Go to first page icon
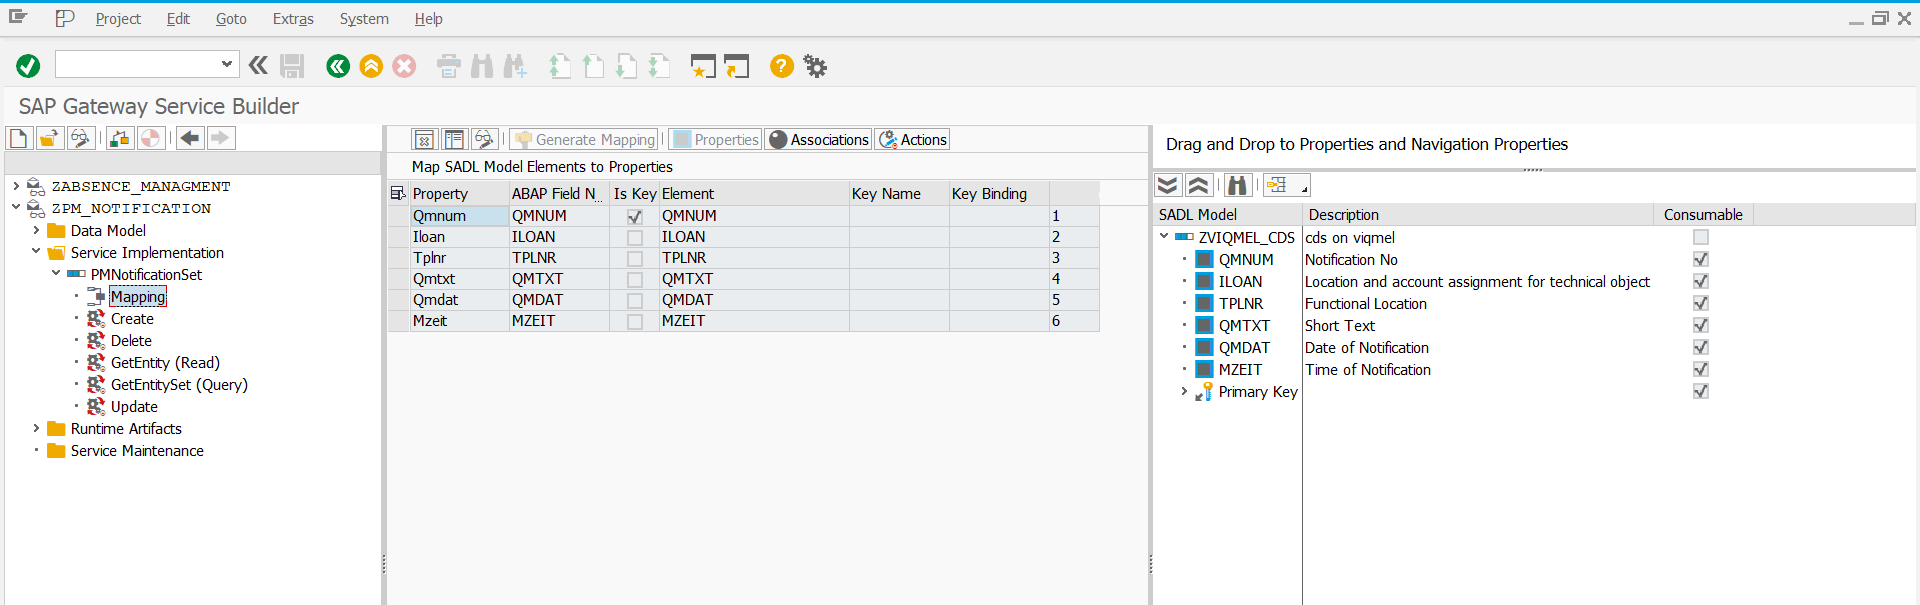 [560, 66]
